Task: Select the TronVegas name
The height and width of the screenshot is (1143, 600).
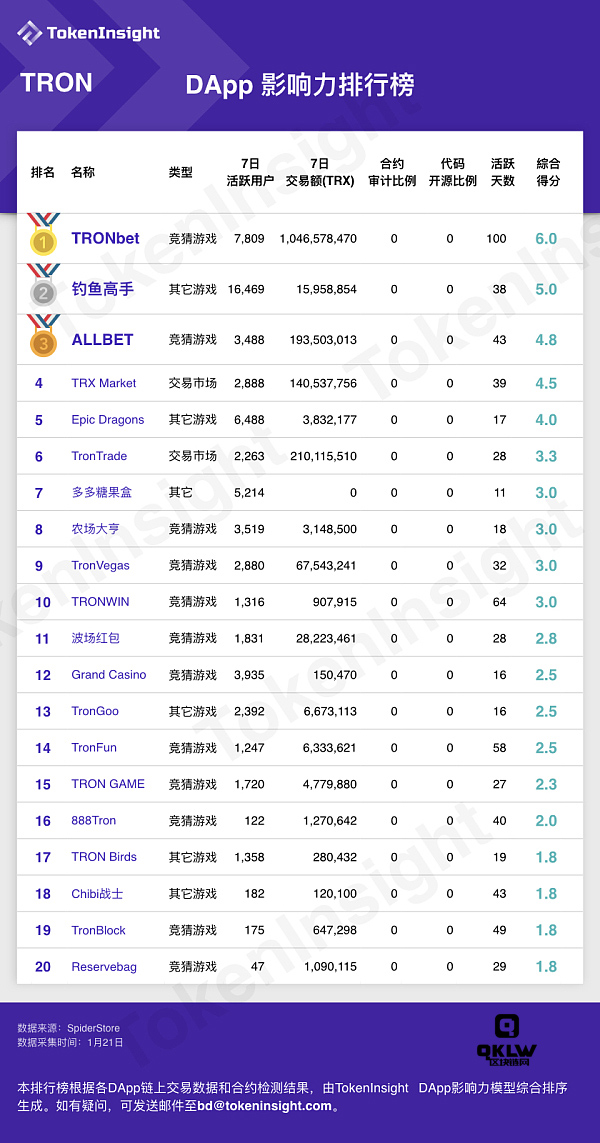Action: pos(100,566)
